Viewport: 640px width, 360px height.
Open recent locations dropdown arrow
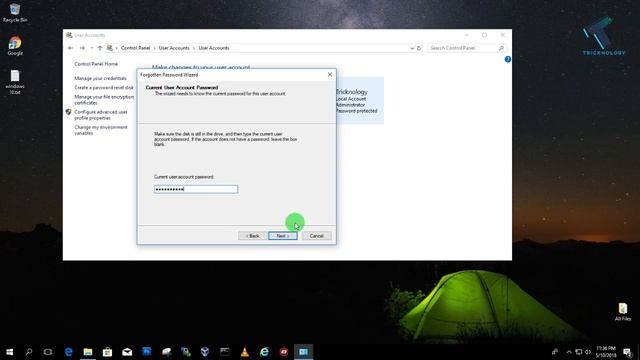click(91, 48)
